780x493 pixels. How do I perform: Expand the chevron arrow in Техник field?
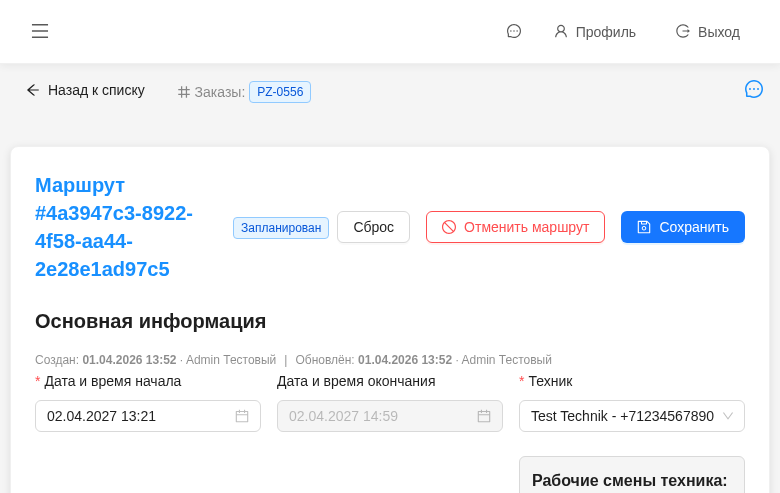coord(728,416)
